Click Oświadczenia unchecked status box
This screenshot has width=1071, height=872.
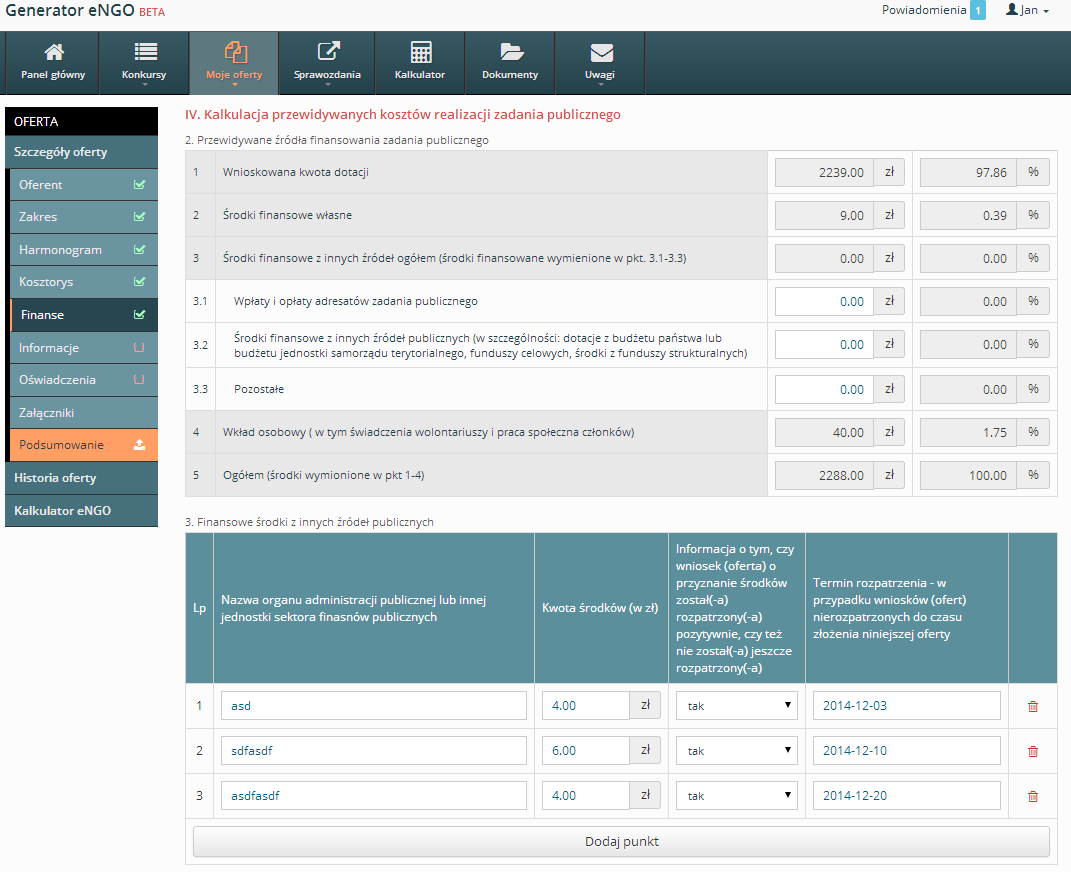click(139, 380)
